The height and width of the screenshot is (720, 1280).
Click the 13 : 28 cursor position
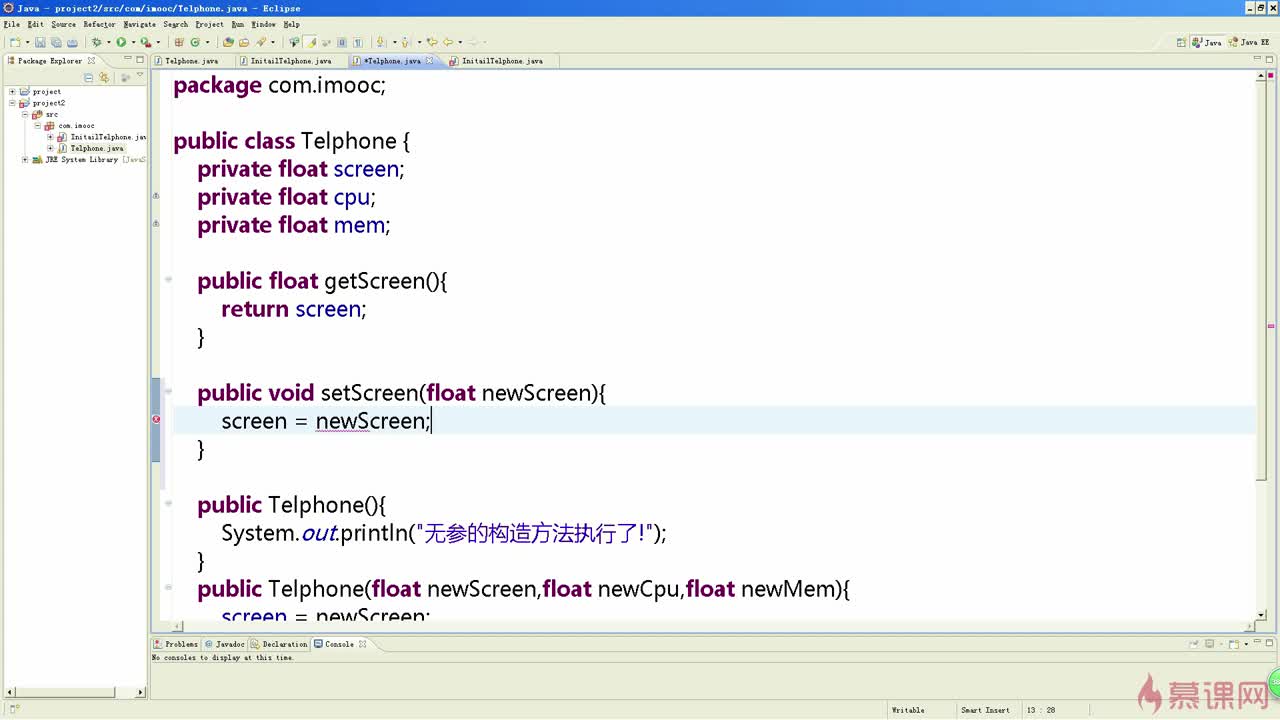(1041, 710)
